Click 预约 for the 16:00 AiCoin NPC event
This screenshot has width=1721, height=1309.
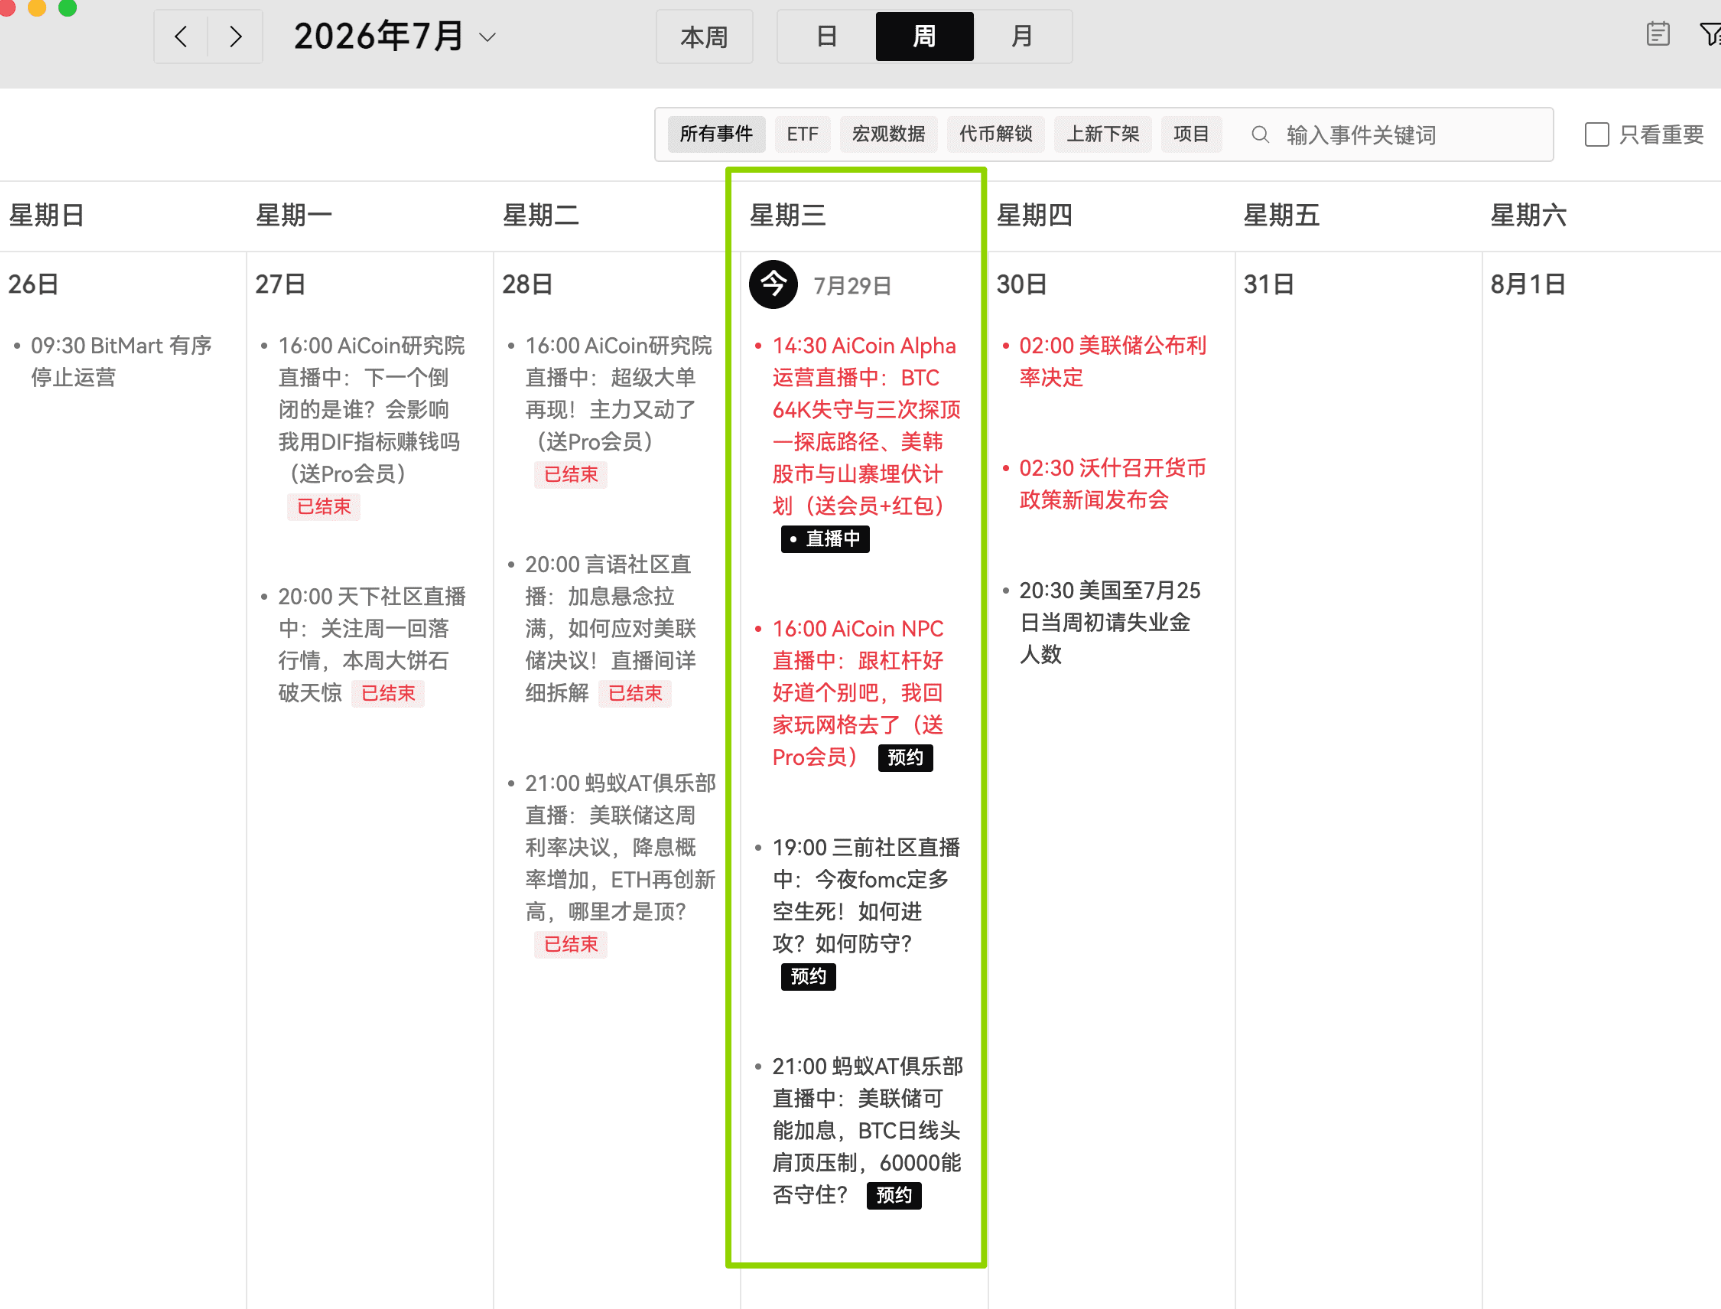click(x=905, y=758)
